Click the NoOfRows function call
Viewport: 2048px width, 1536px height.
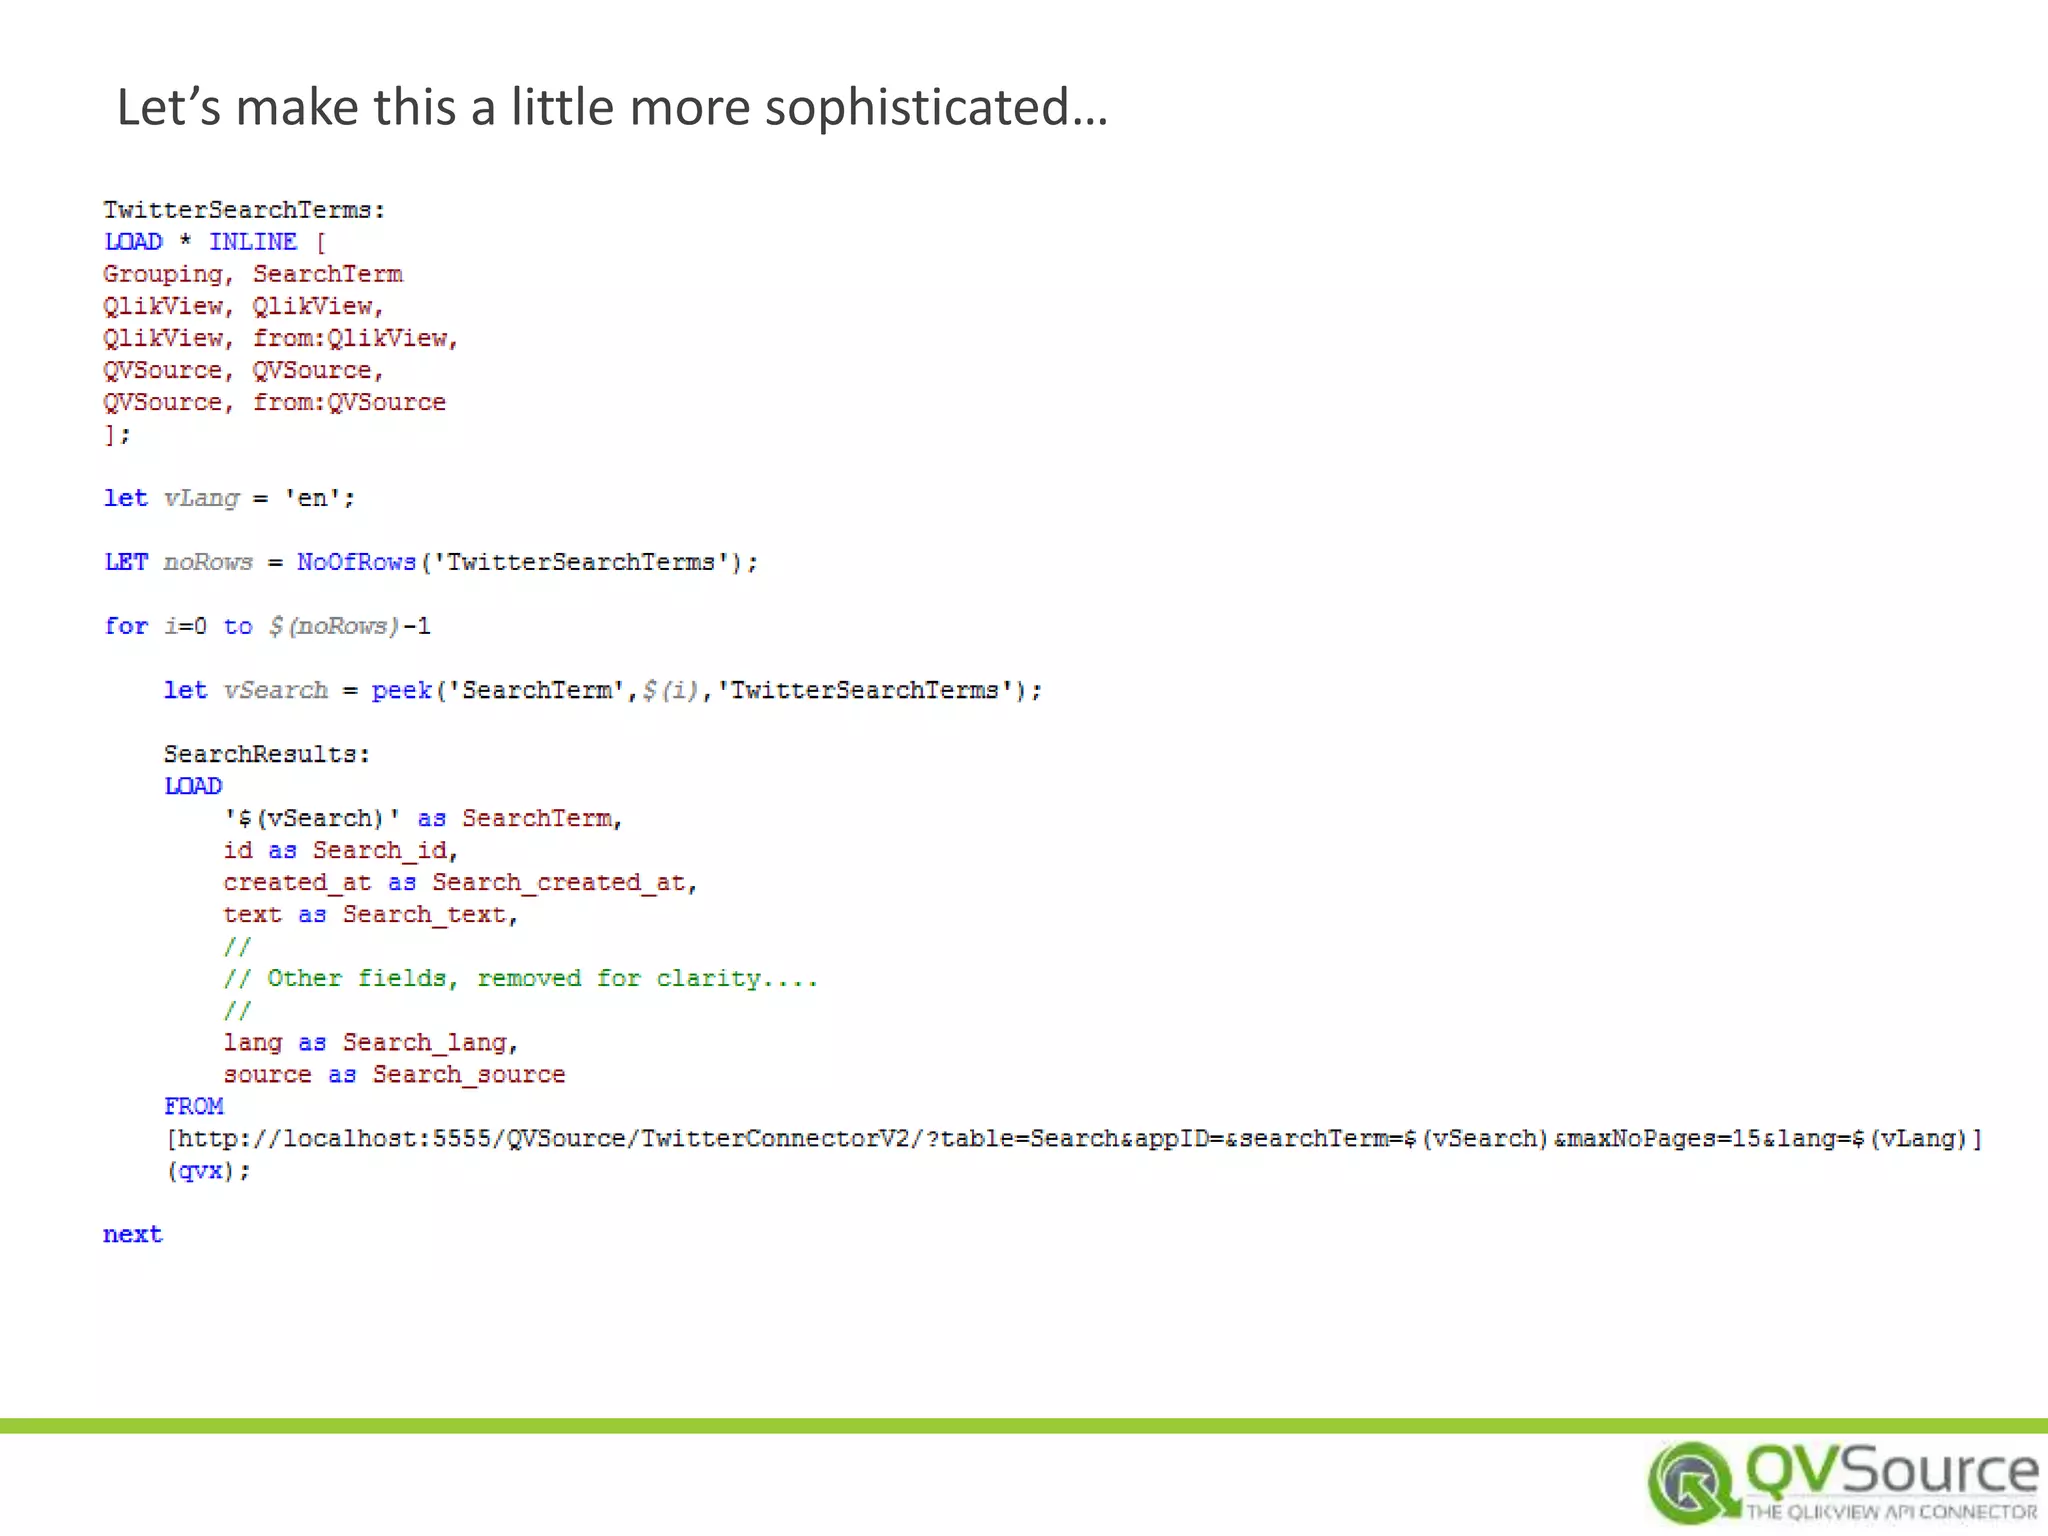[x=356, y=562]
